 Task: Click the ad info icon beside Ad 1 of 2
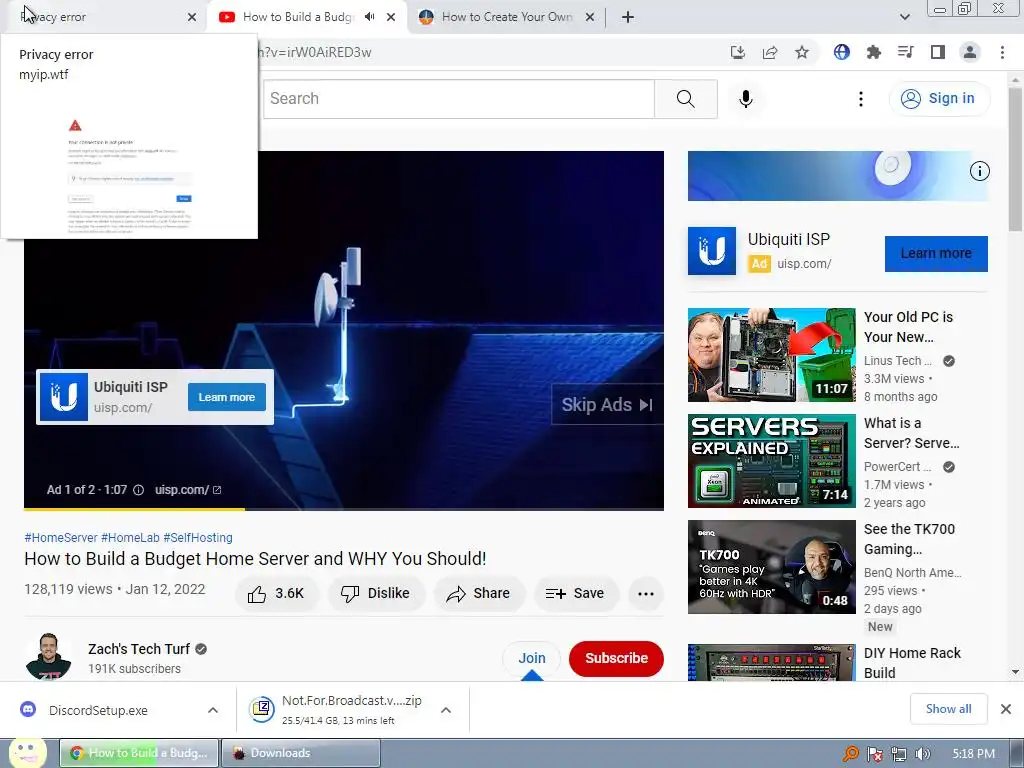(x=138, y=490)
